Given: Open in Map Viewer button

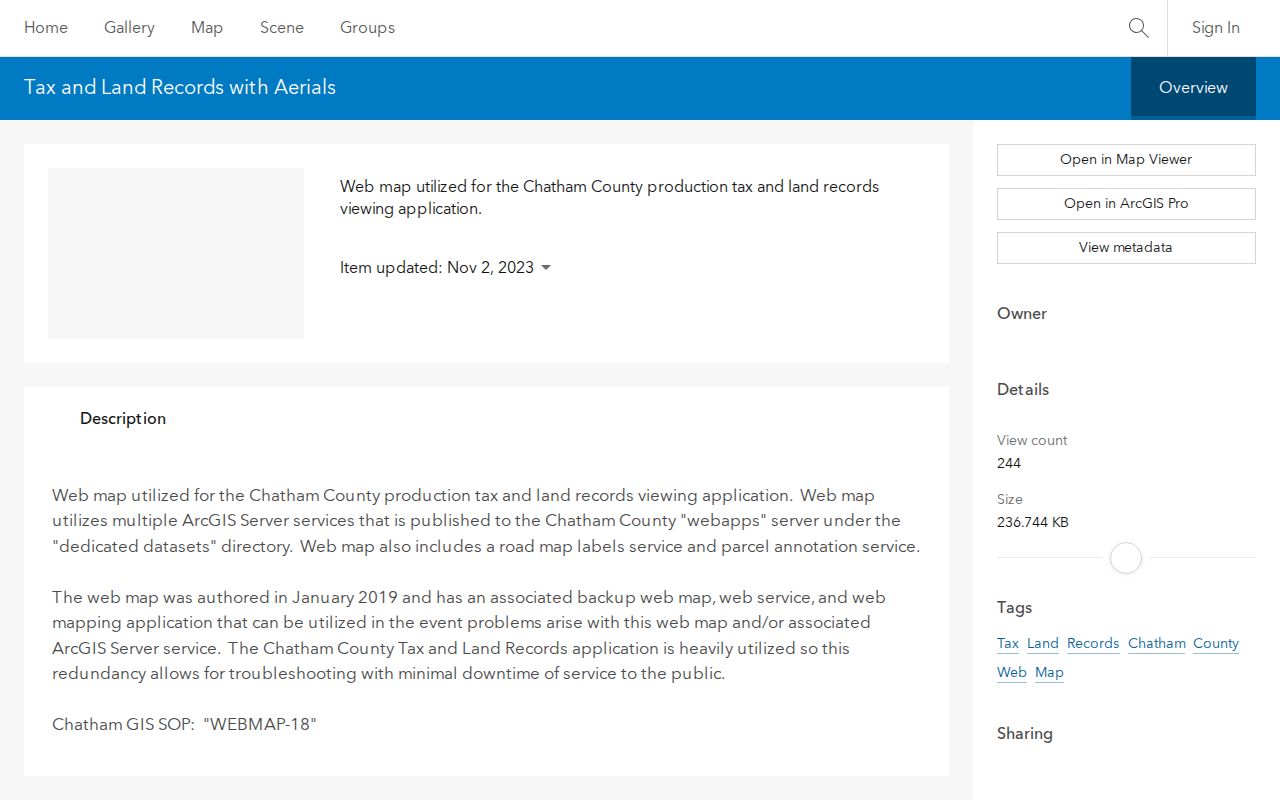Looking at the screenshot, I should [1126, 160].
